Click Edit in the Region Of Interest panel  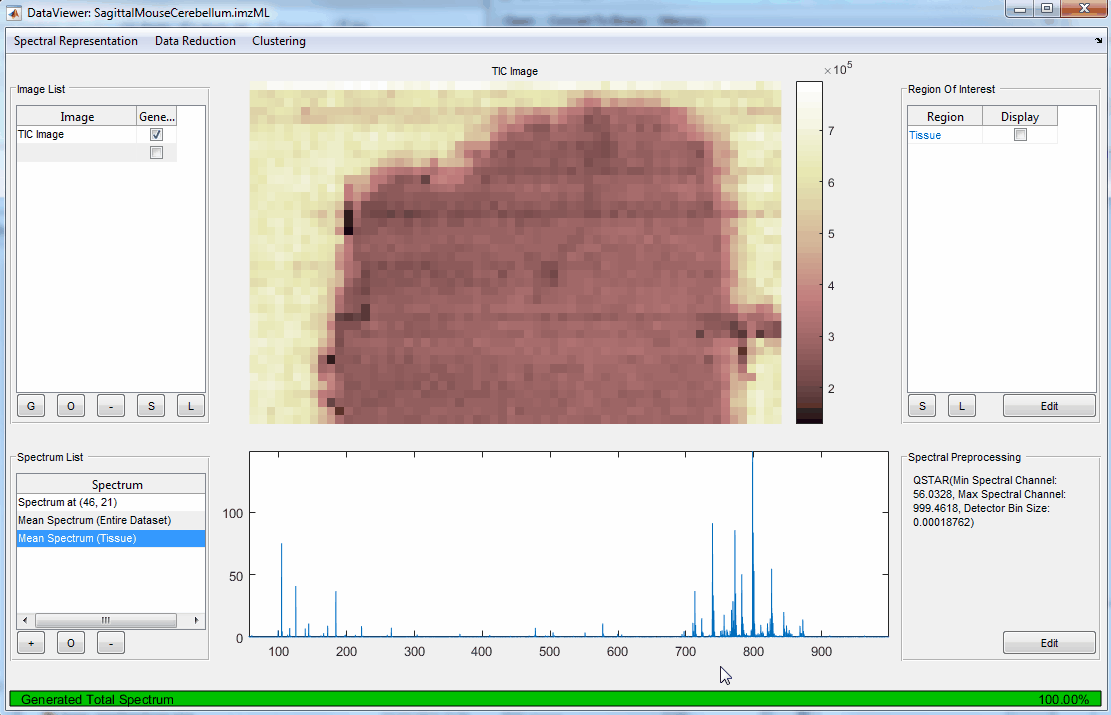click(x=1048, y=405)
